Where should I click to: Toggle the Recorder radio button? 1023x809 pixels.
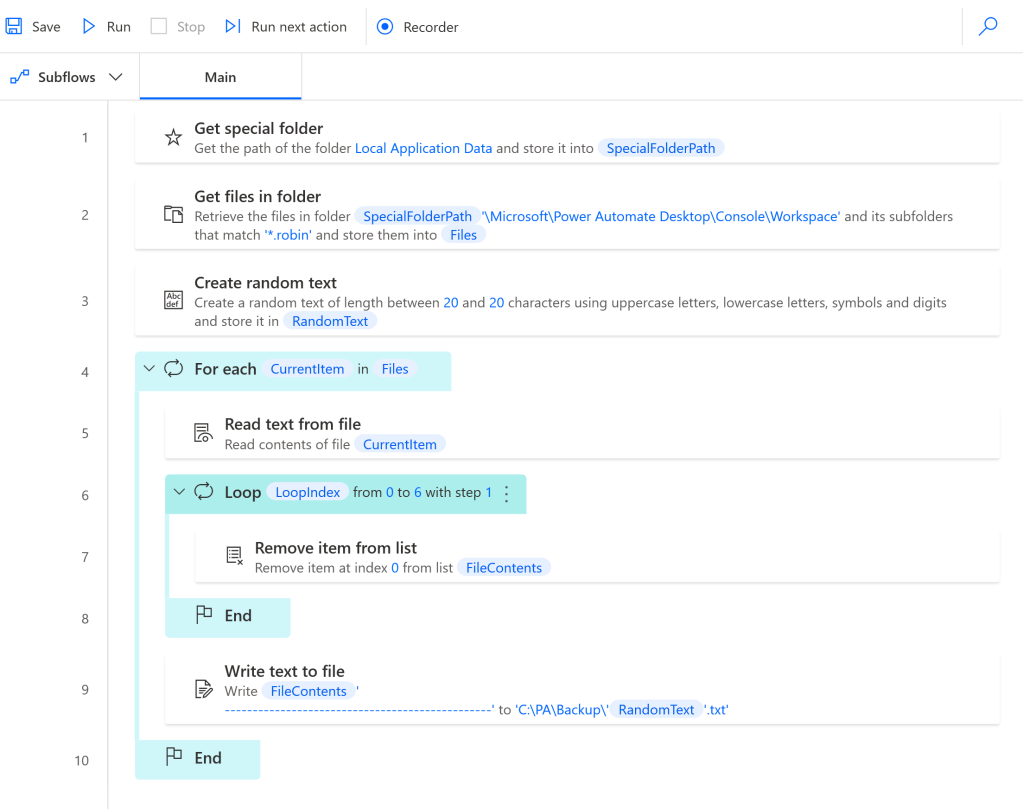click(385, 27)
